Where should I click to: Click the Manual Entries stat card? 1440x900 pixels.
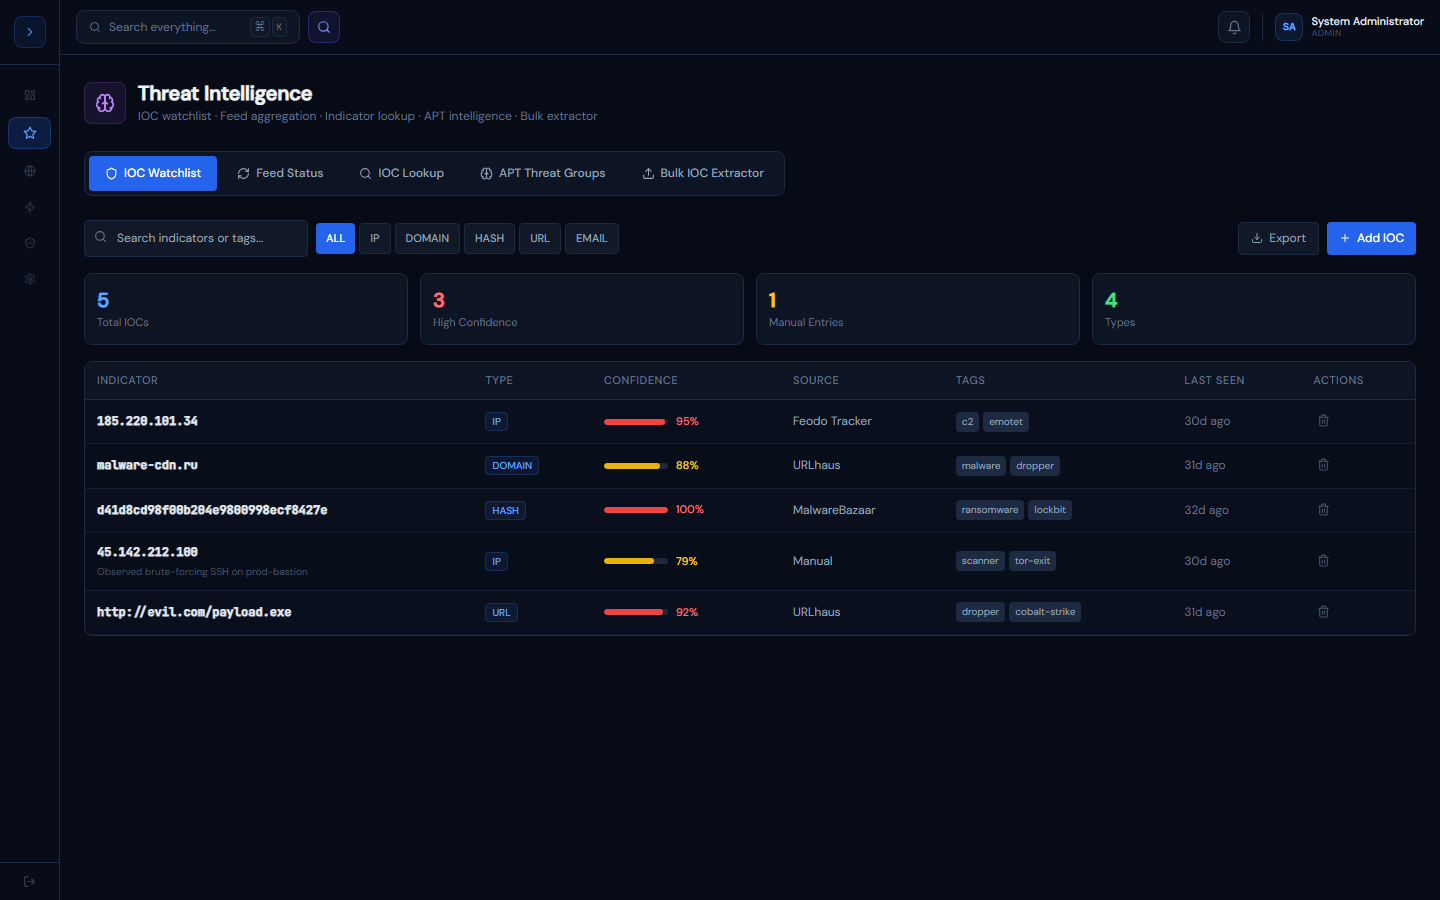pos(918,309)
